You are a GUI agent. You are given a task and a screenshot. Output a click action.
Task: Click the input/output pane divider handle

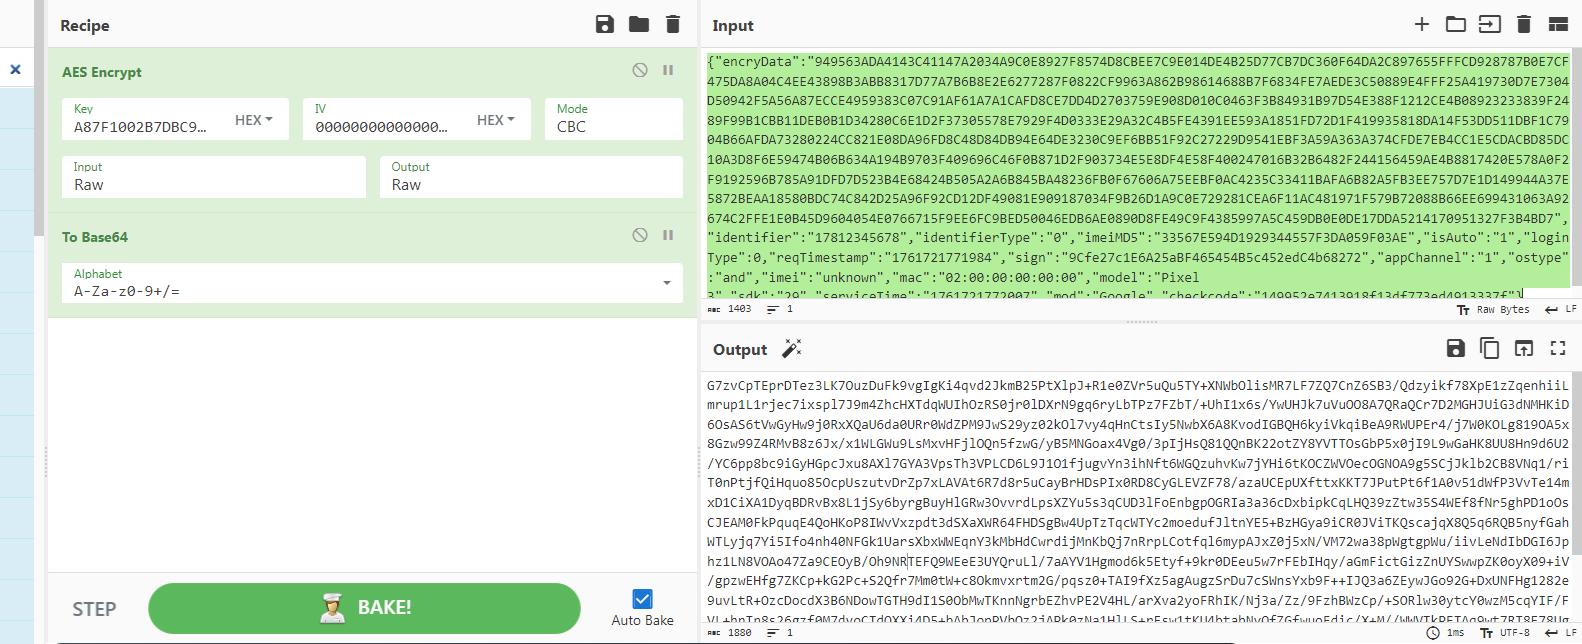(1141, 322)
